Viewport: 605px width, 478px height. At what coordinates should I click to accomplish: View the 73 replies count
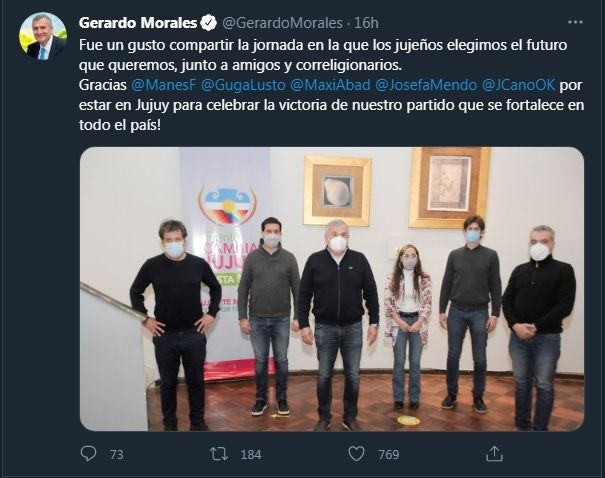(x=117, y=454)
